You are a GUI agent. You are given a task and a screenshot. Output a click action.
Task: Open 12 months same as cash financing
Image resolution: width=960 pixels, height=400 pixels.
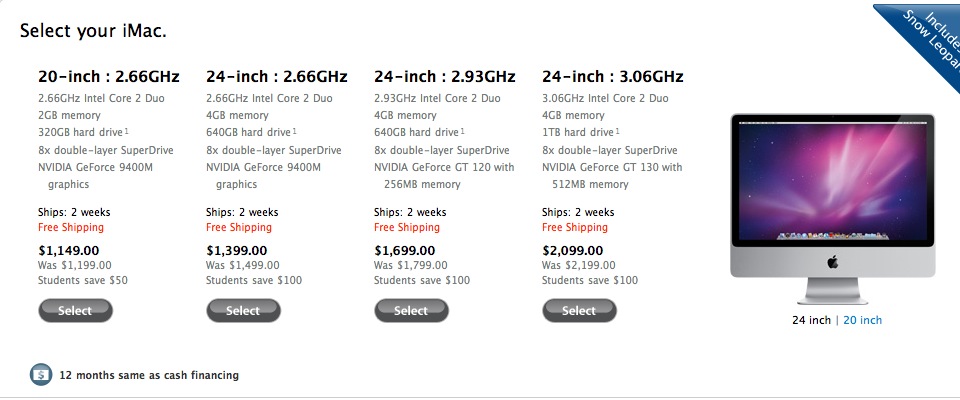click(149, 375)
